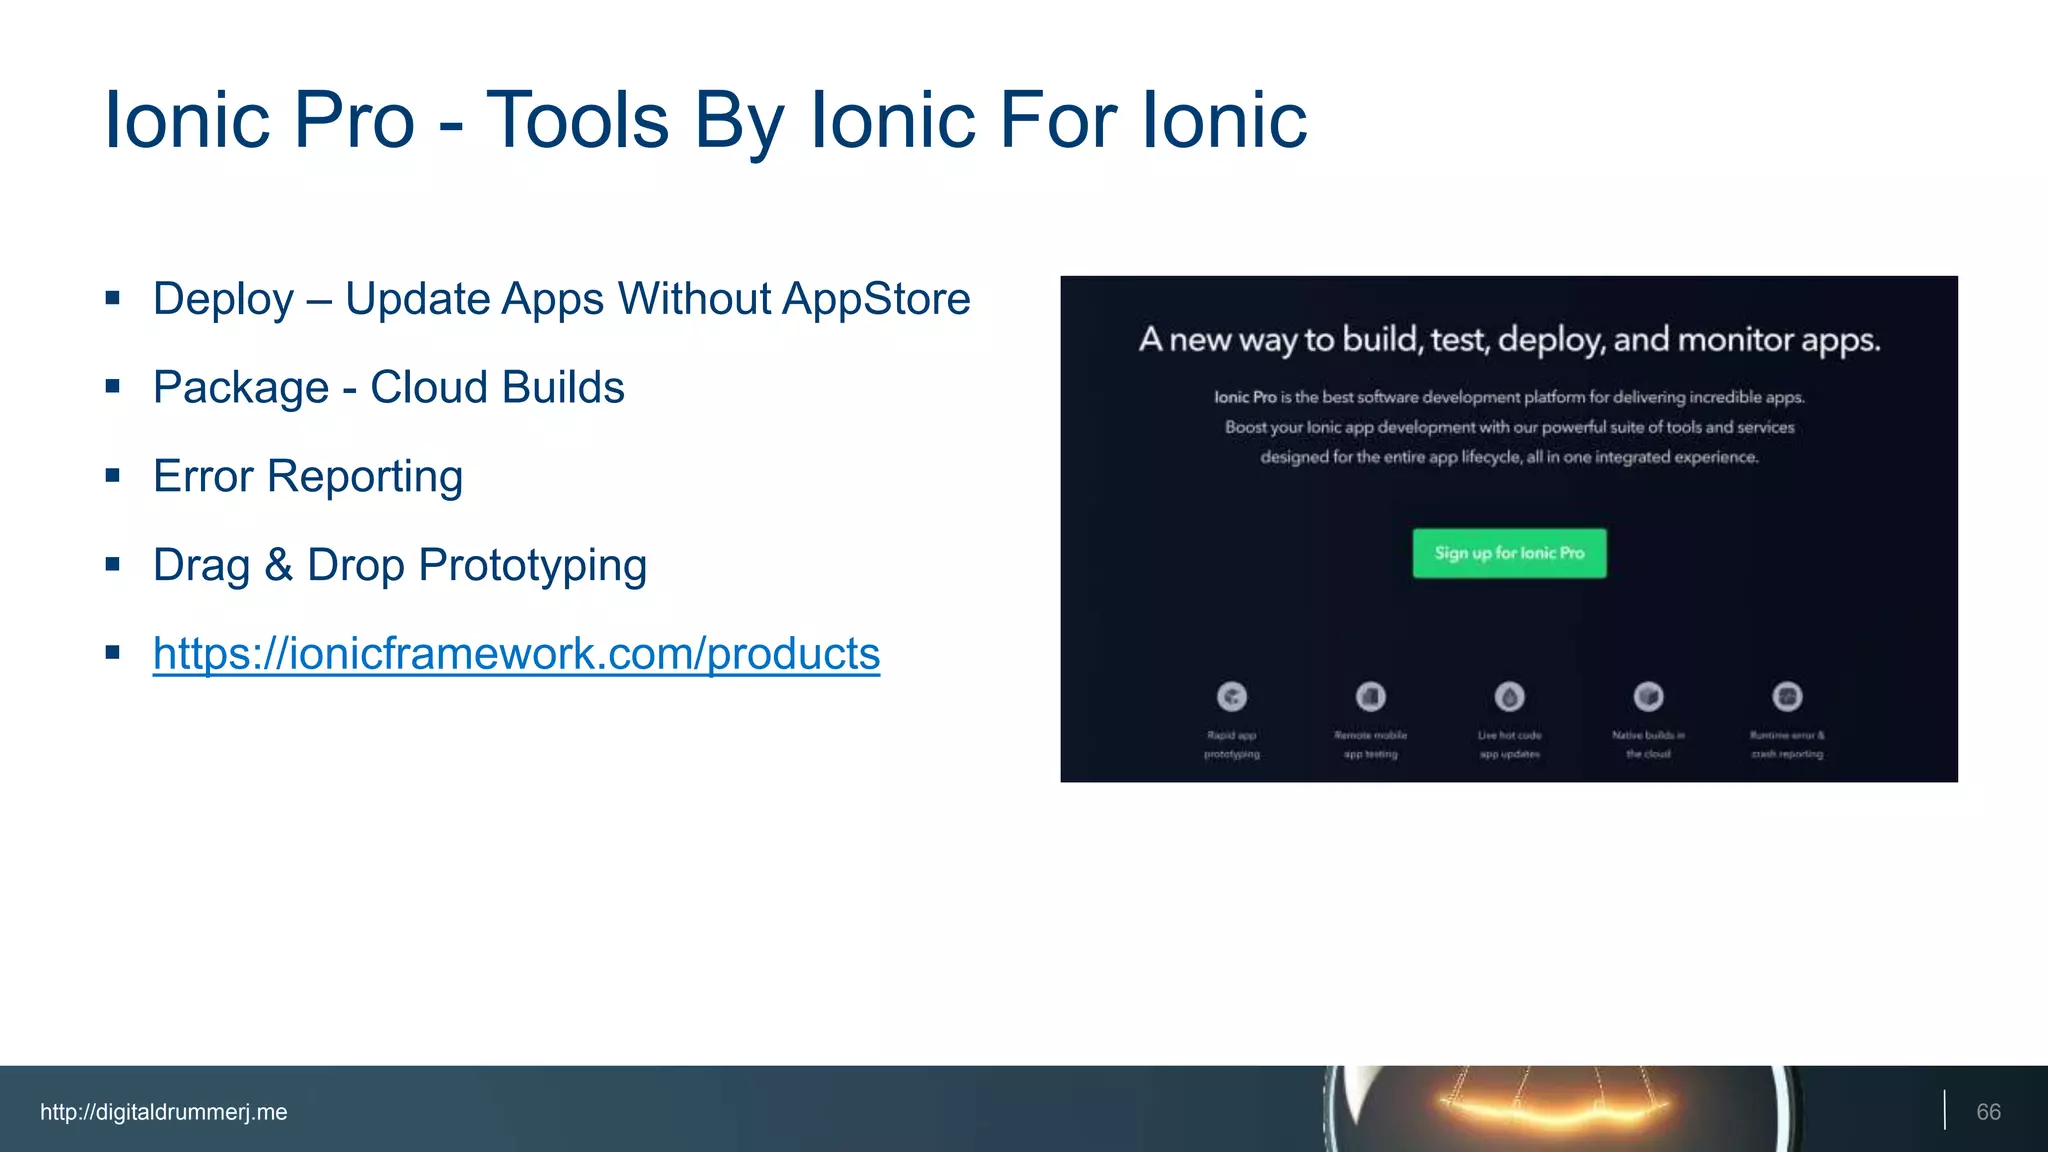Screen dimensions: 2048x1152
Task: Click the Native builds in the cloud icon
Action: point(1648,695)
